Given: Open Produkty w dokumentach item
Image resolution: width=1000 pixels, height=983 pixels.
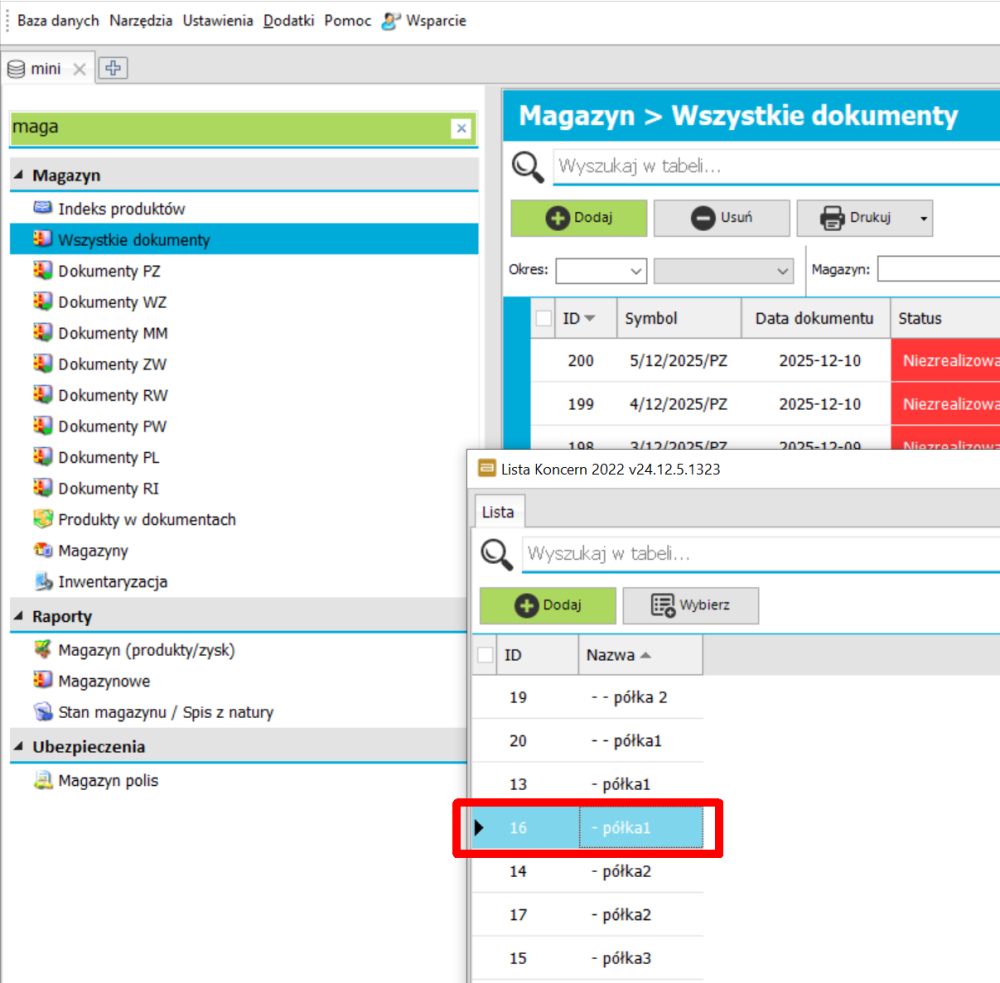Looking at the screenshot, I should pos(146,520).
